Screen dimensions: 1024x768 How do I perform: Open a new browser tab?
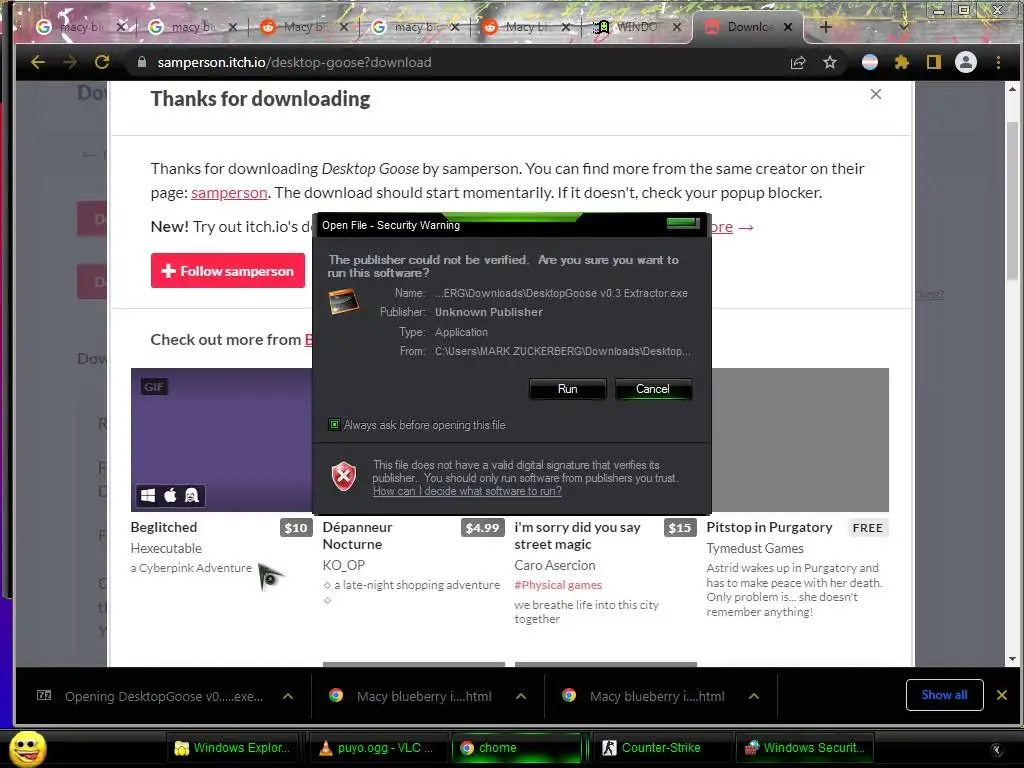(825, 27)
